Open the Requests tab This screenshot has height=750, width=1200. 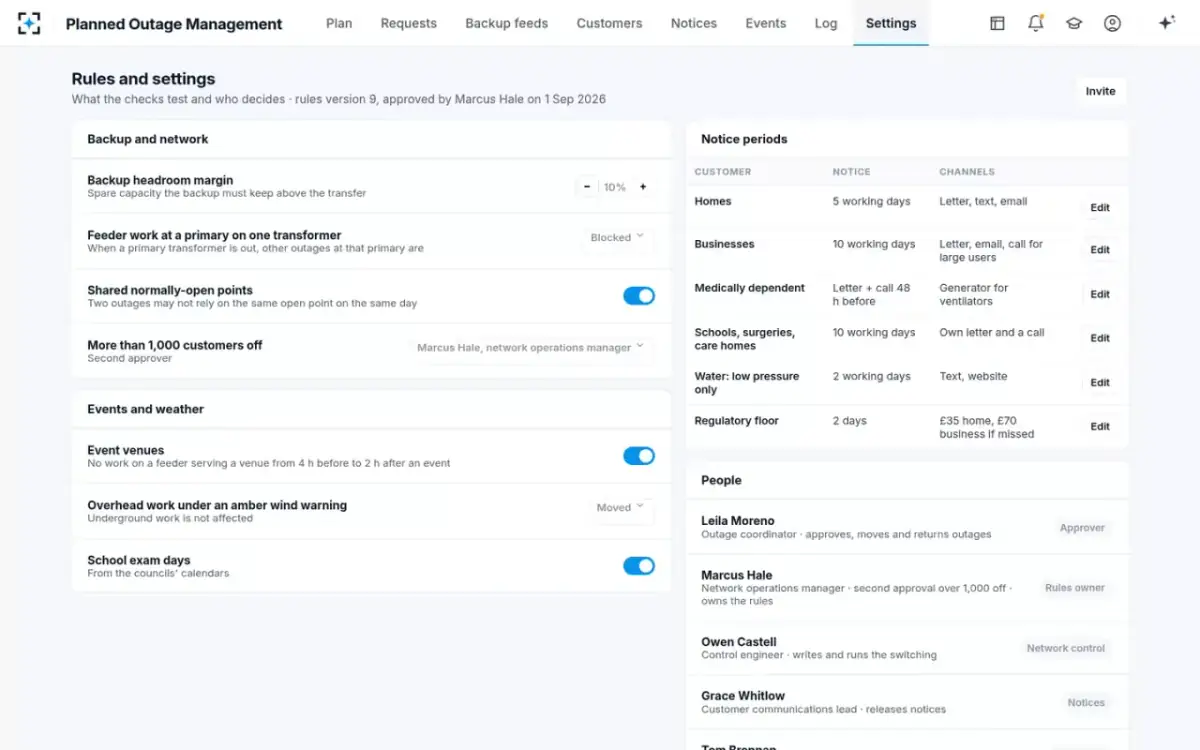408,23
